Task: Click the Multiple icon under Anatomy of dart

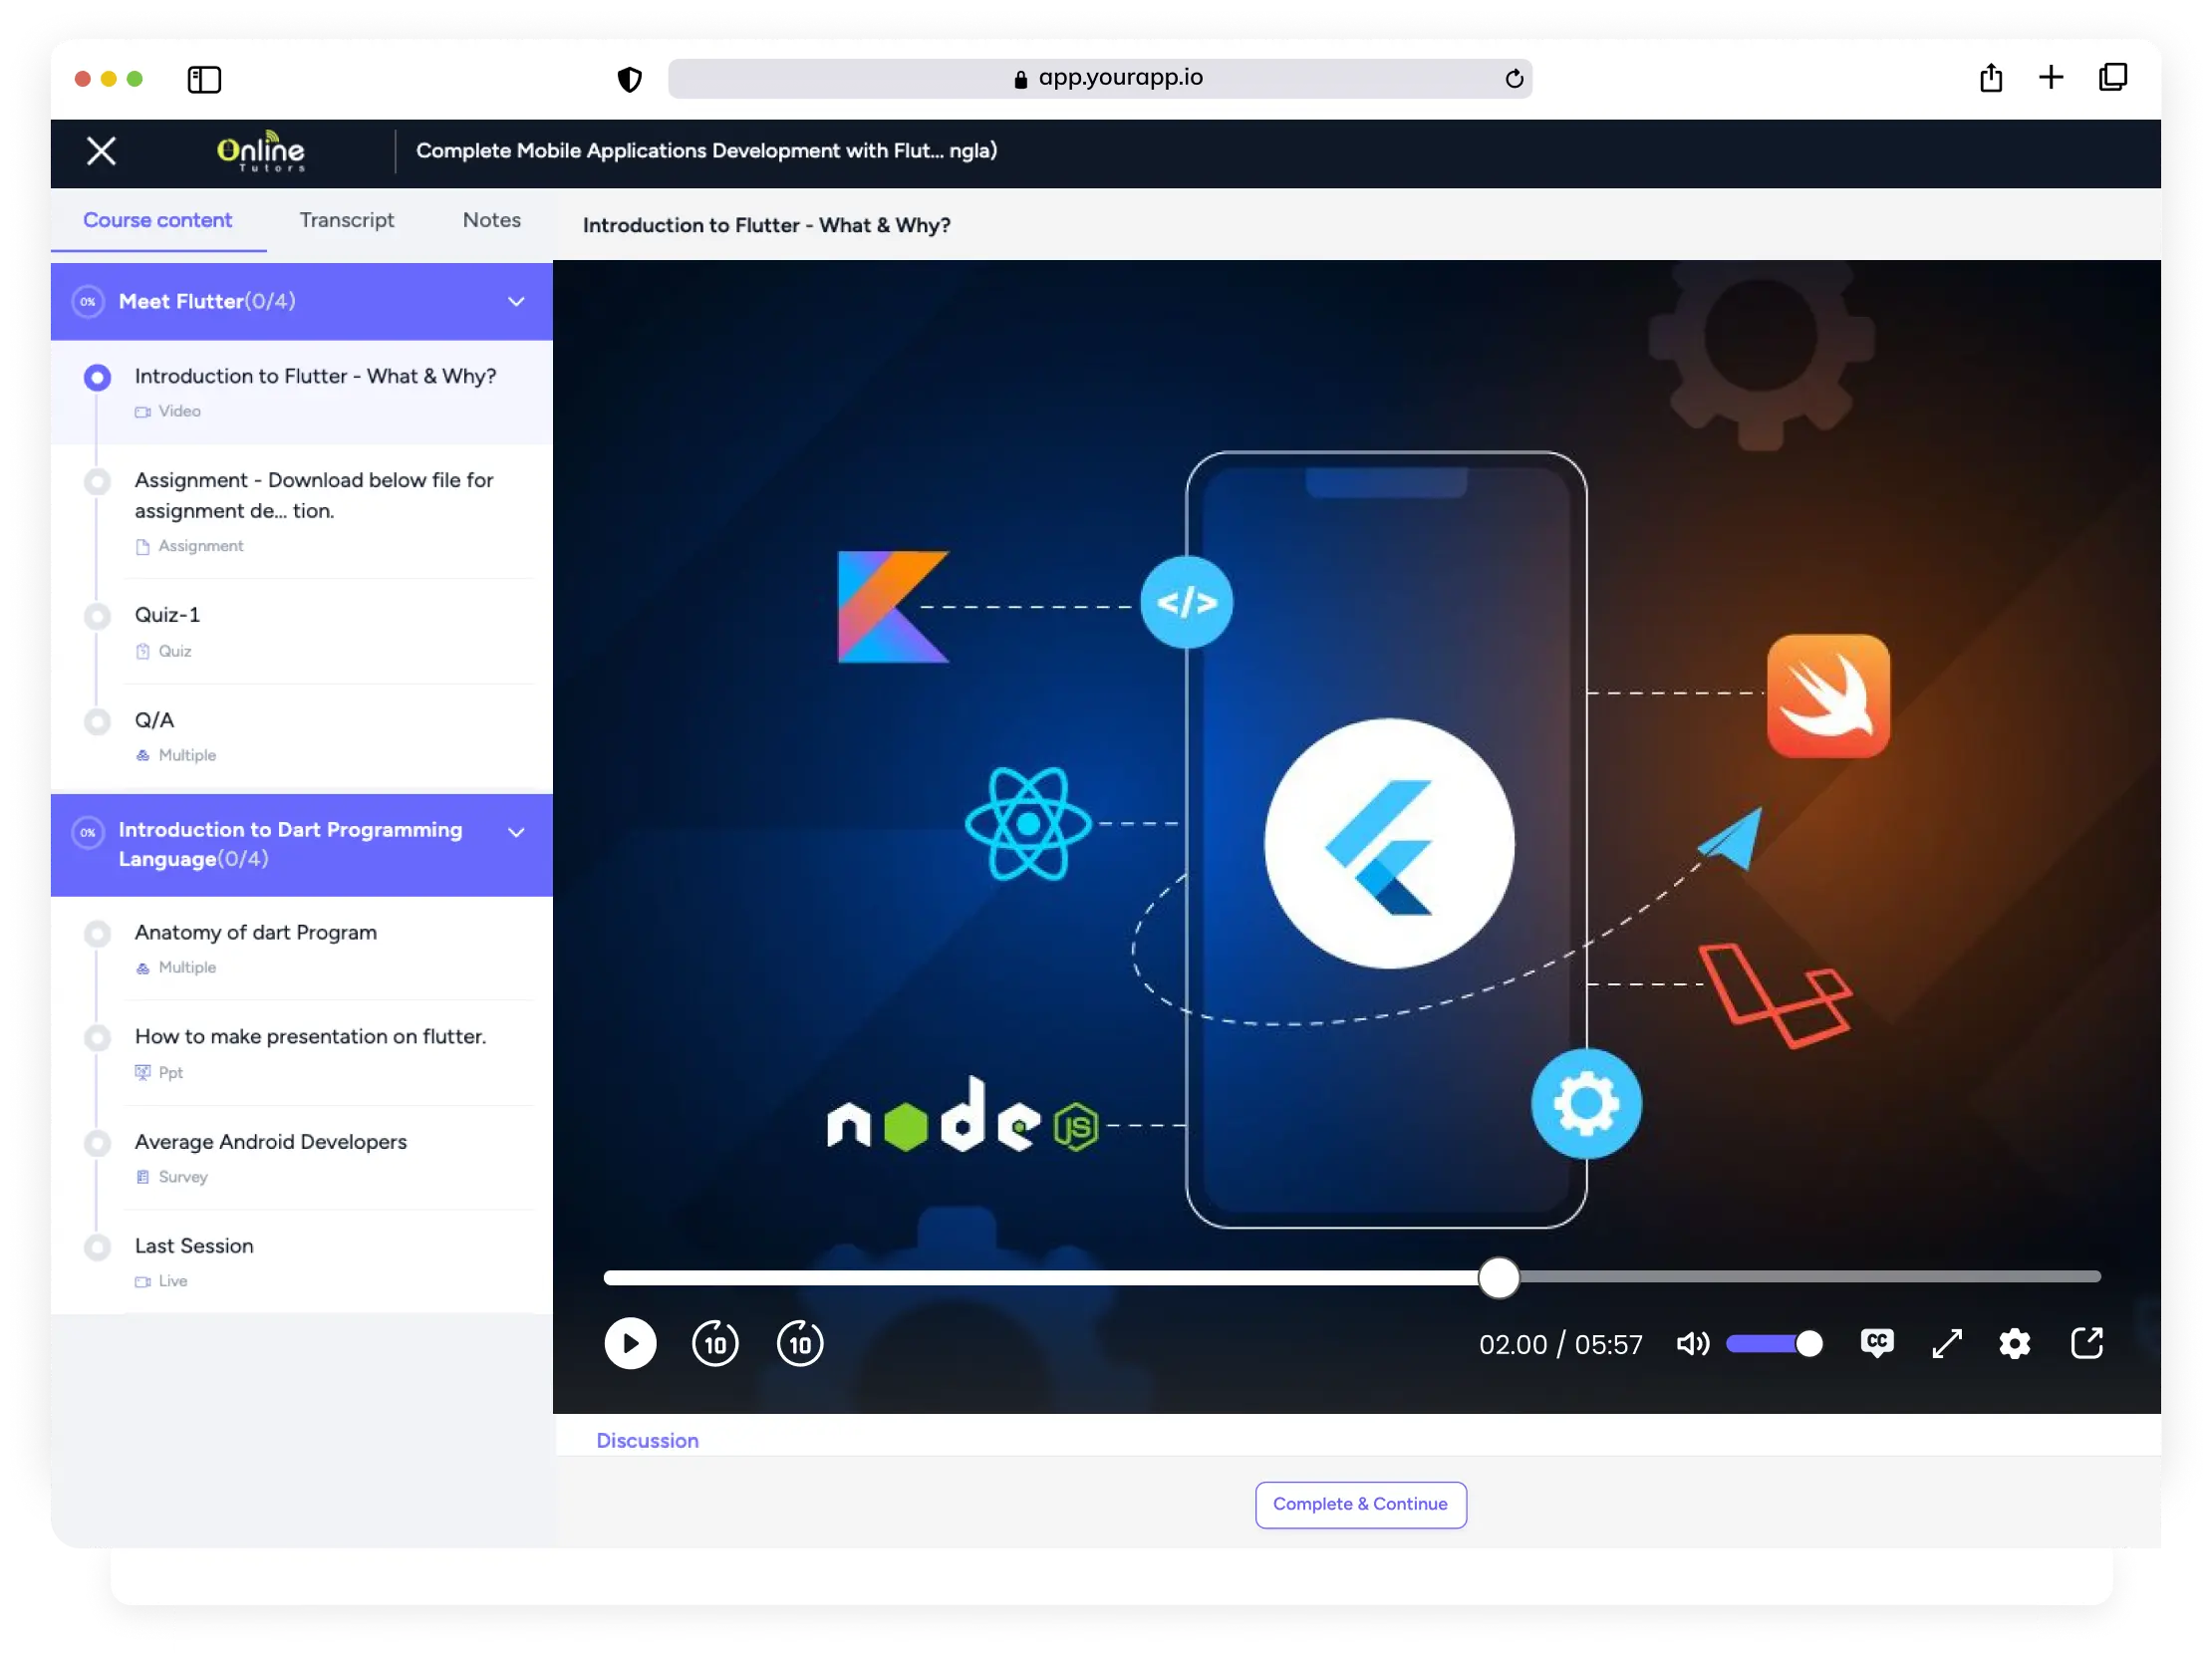Action: pyautogui.click(x=142, y=967)
